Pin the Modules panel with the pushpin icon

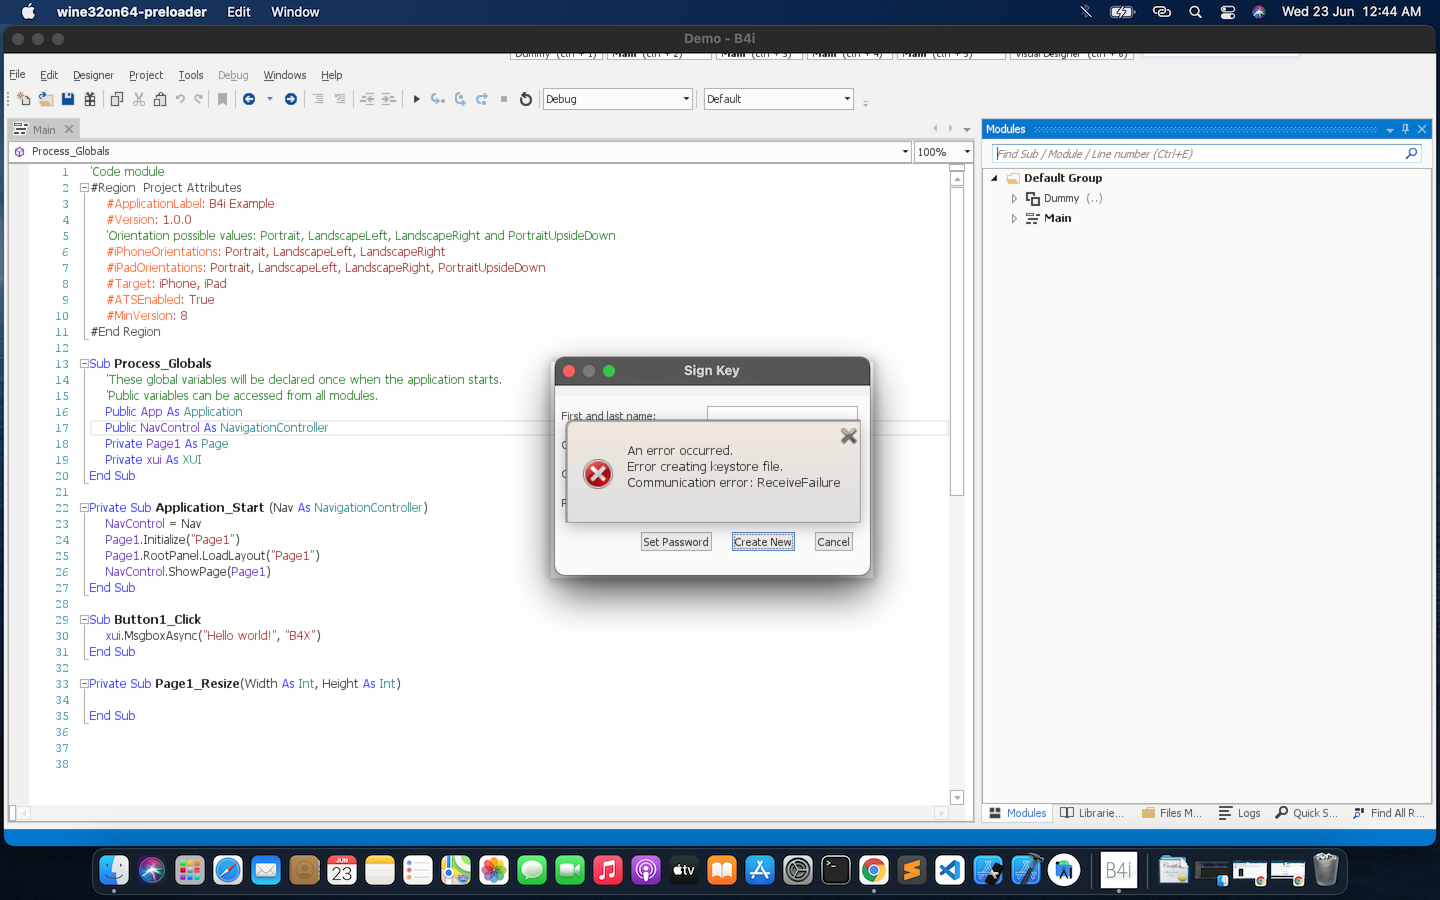[x=1405, y=129]
